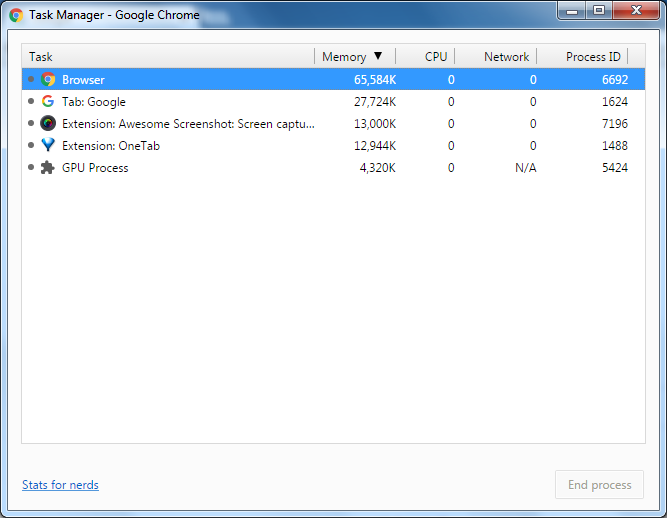
Task: Click memory value 13,000K
Action: click(375, 124)
